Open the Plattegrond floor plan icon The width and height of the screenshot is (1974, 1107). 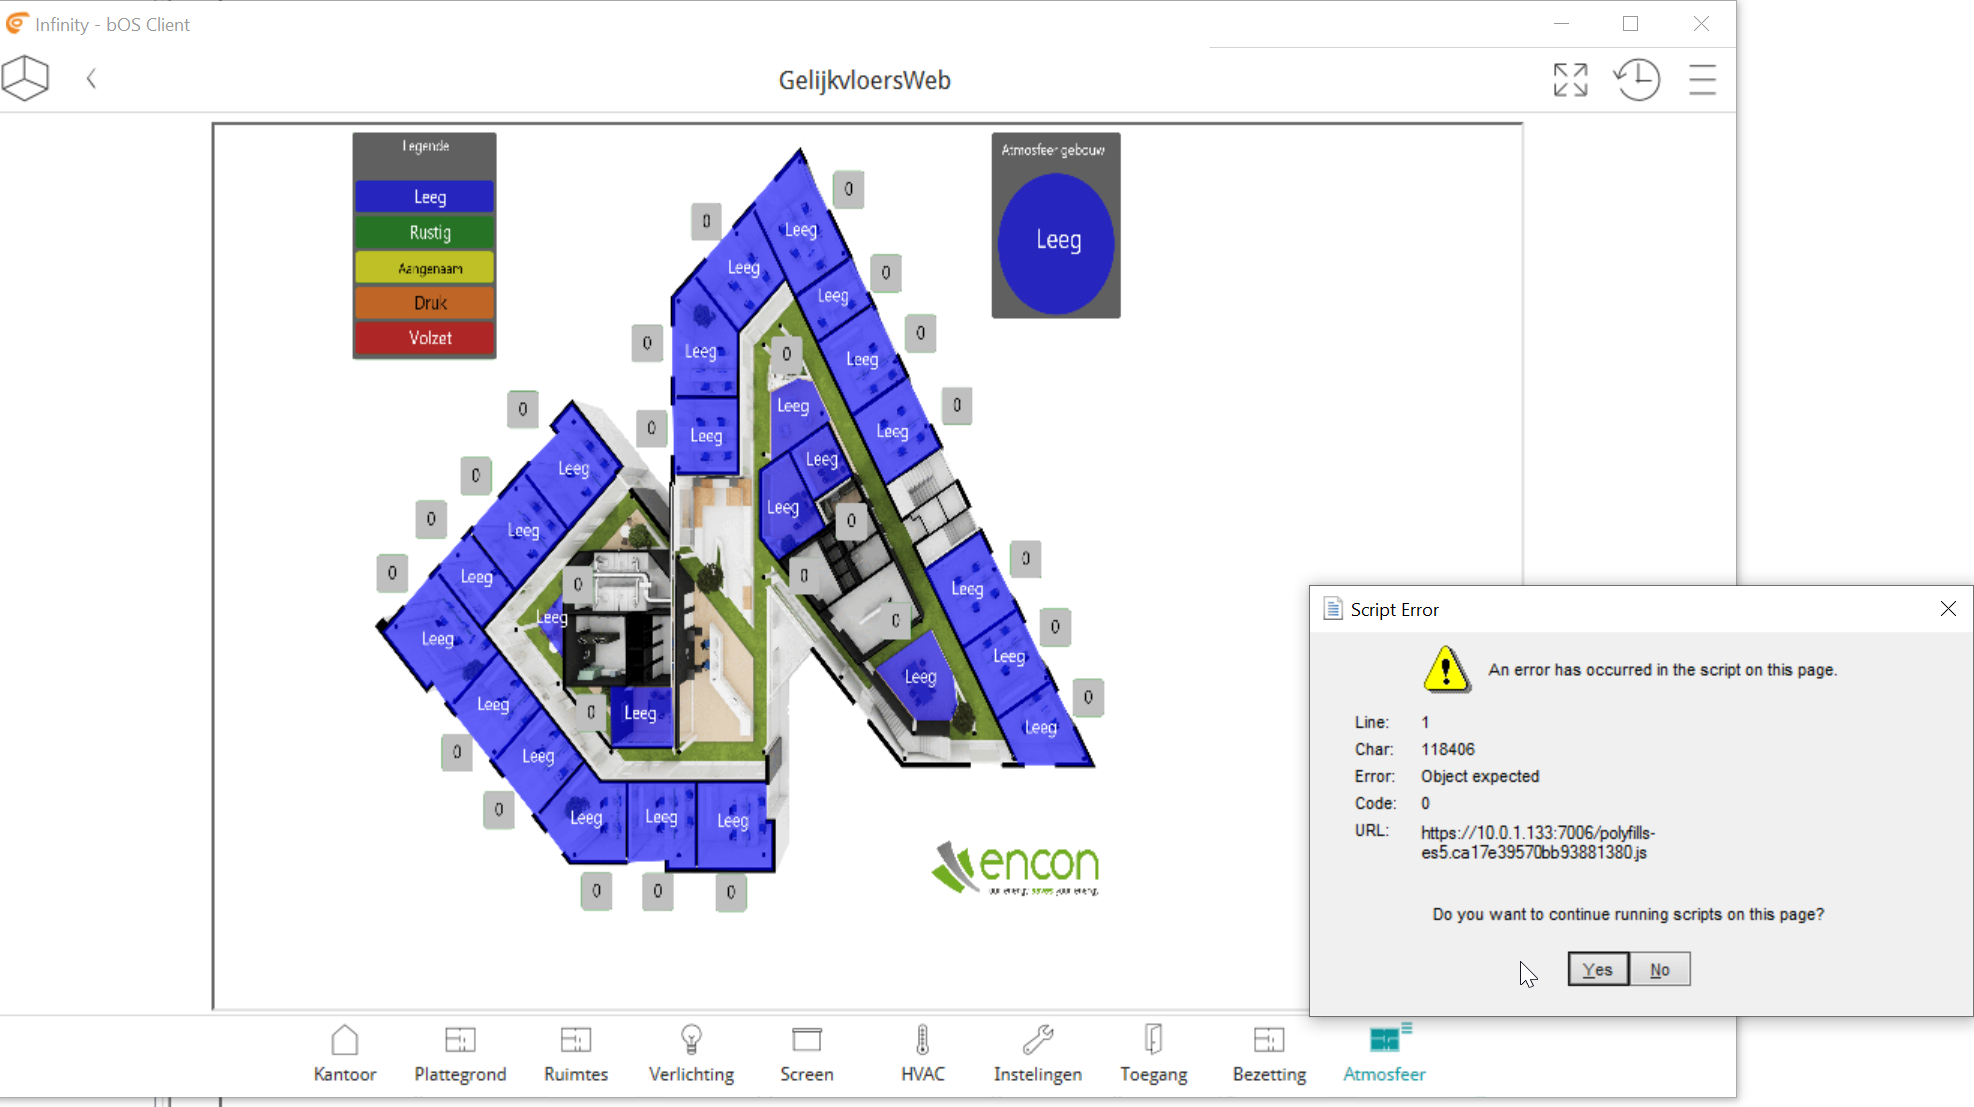[460, 1053]
